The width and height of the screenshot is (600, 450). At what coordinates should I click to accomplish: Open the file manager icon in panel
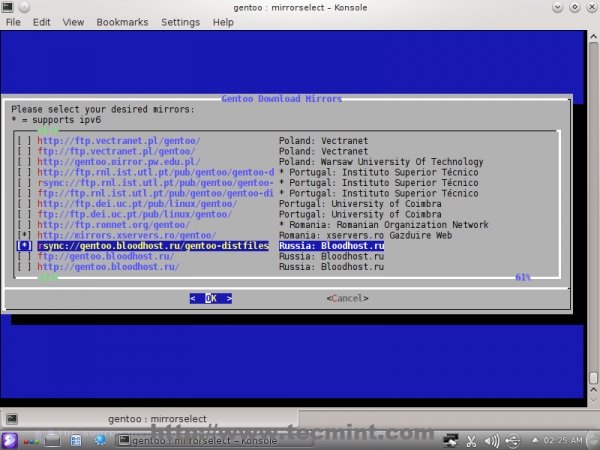(x=52, y=441)
